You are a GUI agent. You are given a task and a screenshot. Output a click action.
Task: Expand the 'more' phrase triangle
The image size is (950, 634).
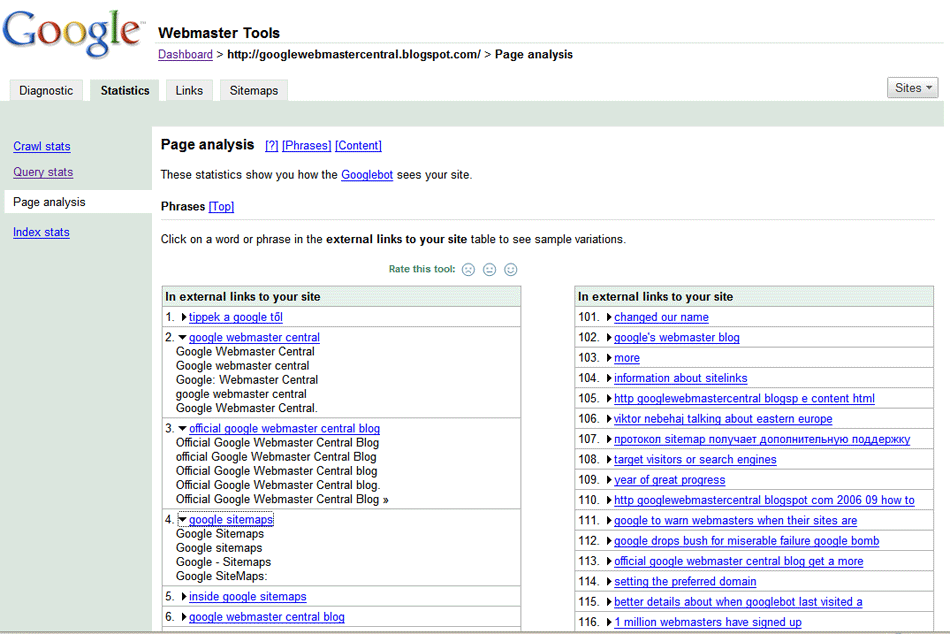coord(609,358)
